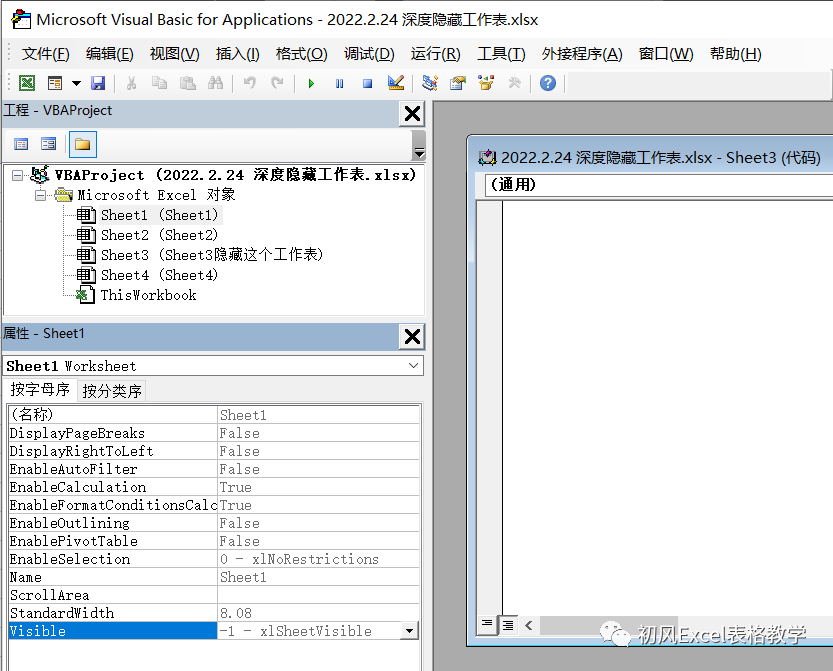Click the (名称) property value Sheet1
Image resolution: width=833 pixels, height=671 pixels.
pyautogui.click(x=318, y=415)
